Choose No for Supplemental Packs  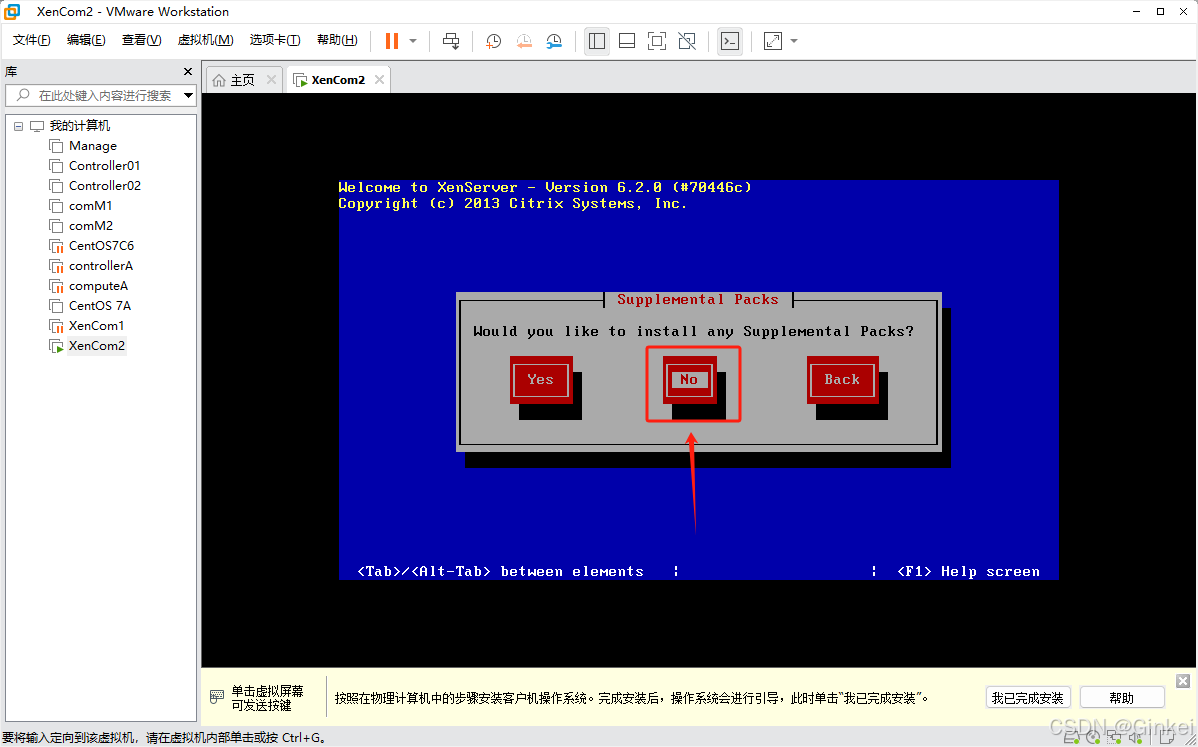click(688, 380)
